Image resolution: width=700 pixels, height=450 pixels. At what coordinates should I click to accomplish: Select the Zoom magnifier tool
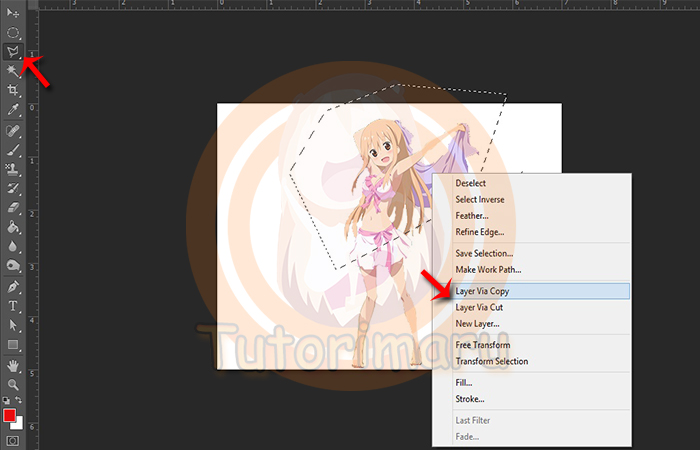(x=12, y=385)
